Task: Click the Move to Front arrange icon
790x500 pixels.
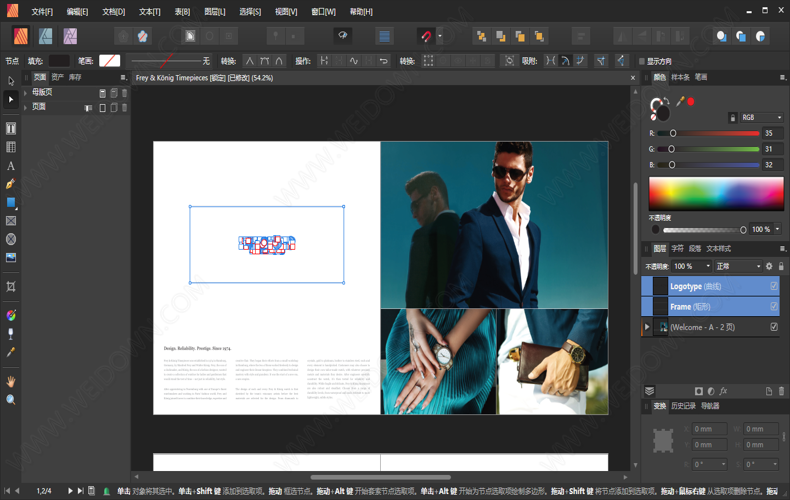Action: tap(539, 36)
